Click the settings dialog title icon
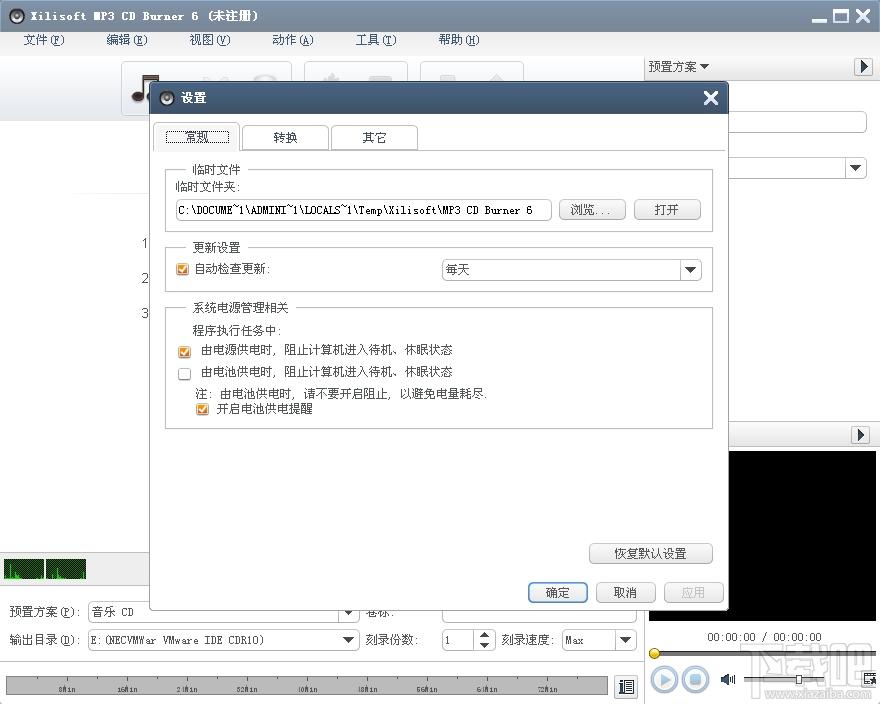The width and height of the screenshot is (880, 704). click(x=167, y=98)
